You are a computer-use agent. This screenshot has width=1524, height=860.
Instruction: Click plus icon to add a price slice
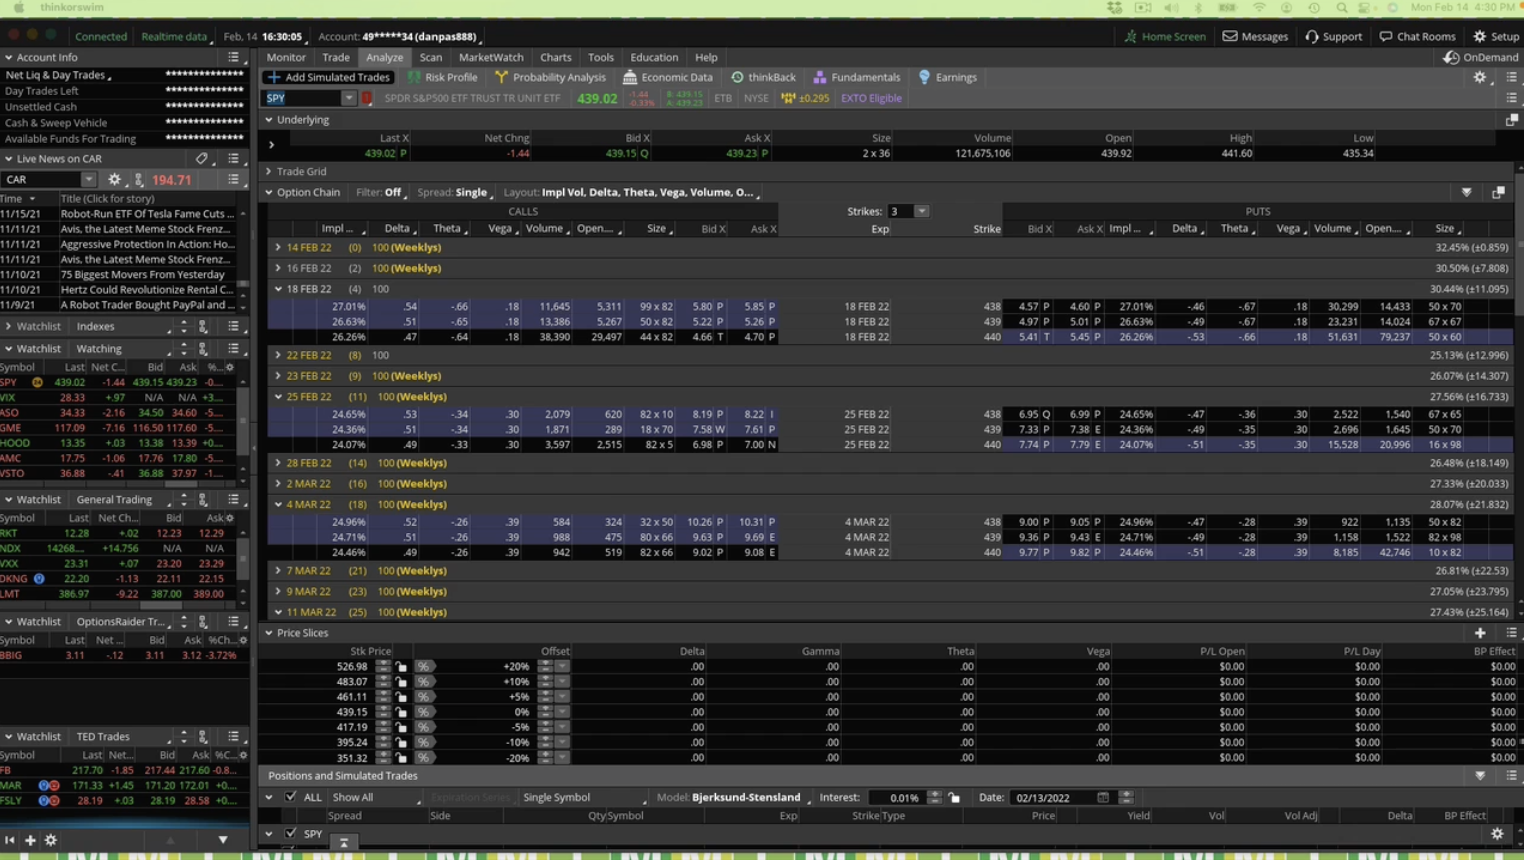(x=1480, y=633)
